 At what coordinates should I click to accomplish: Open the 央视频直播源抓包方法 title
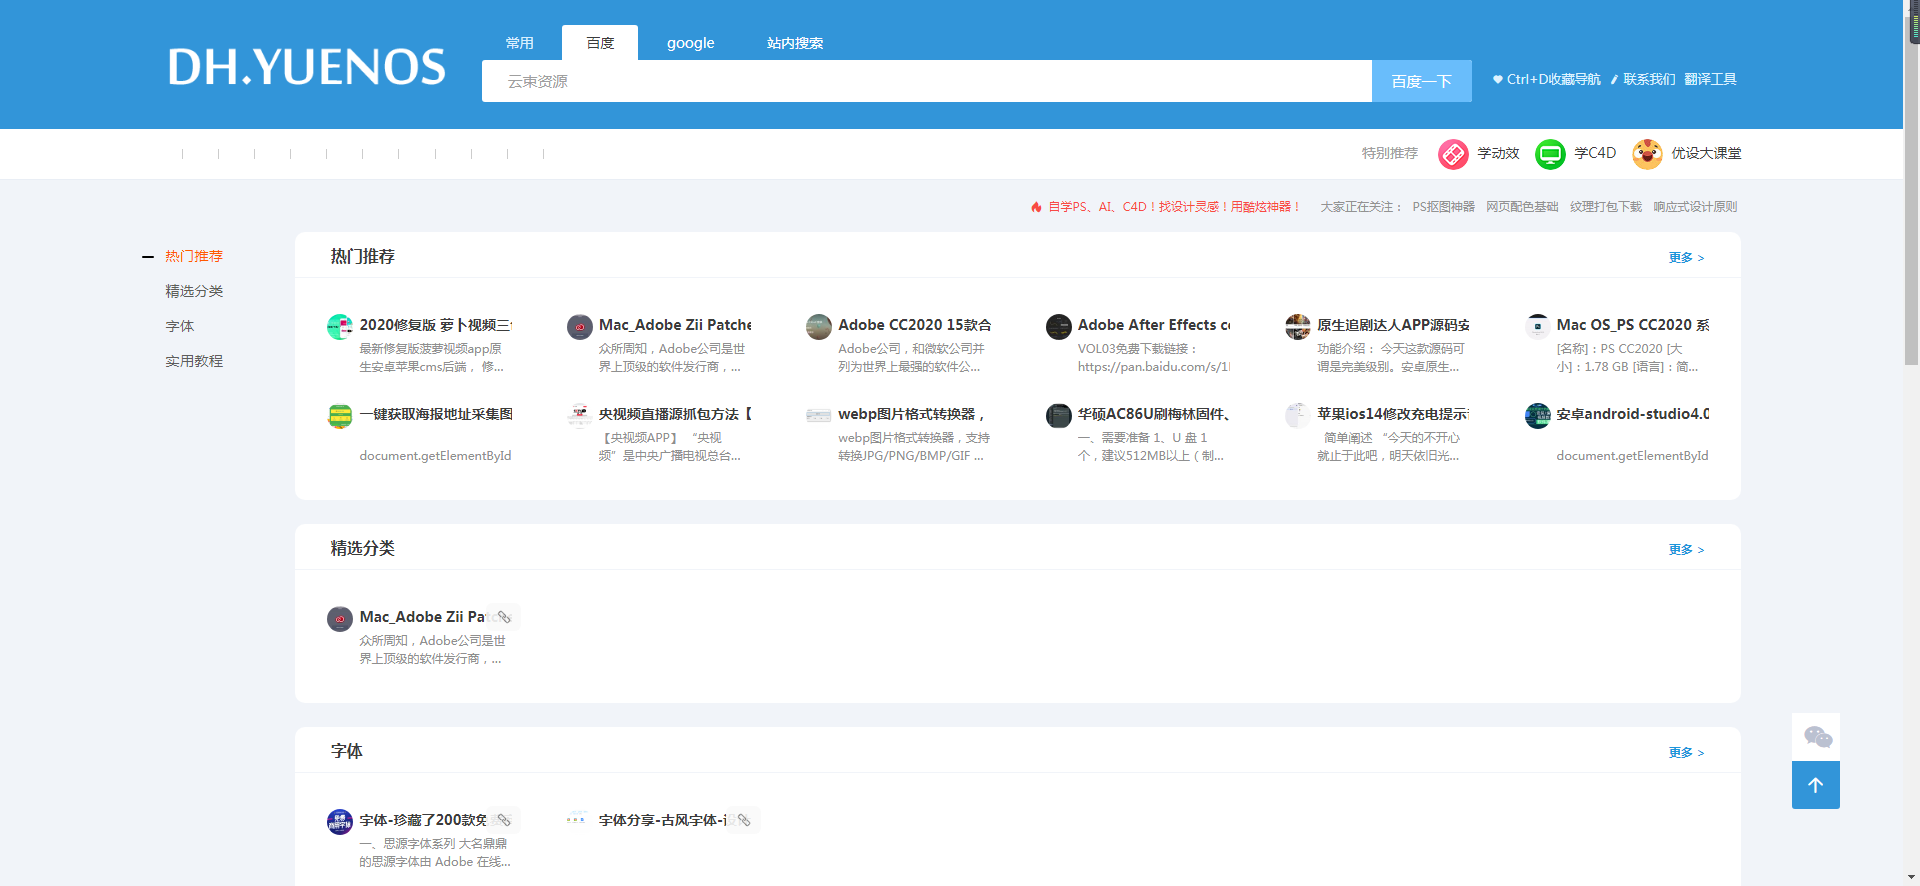675,415
